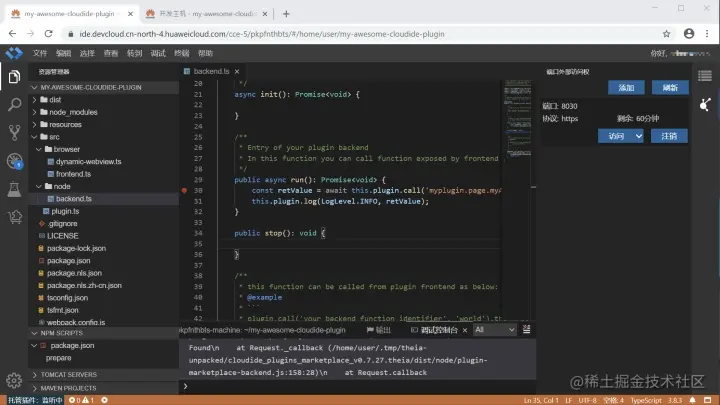This screenshot has width=720, height=405.
Task: Click the browser address bar URL
Action: tap(262, 34)
